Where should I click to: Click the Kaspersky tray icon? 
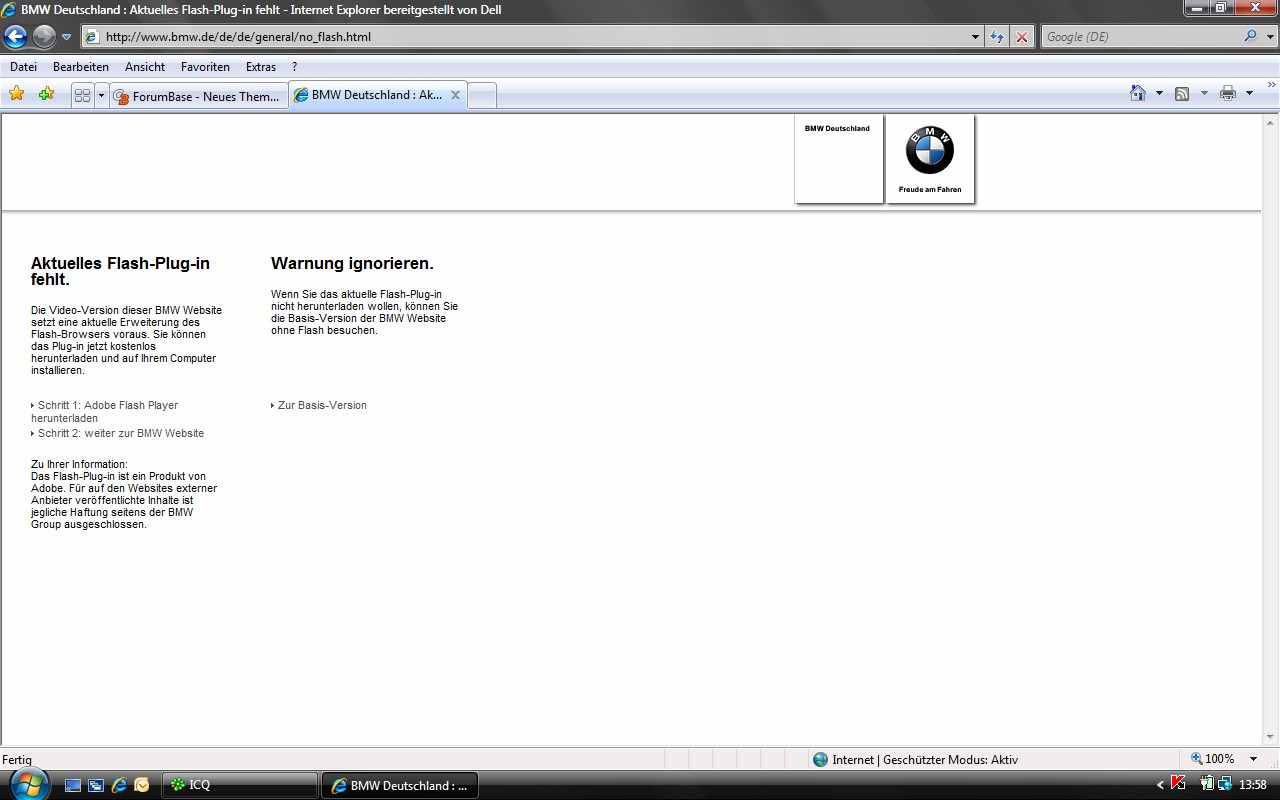pyautogui.click(x=1179, y=784)
